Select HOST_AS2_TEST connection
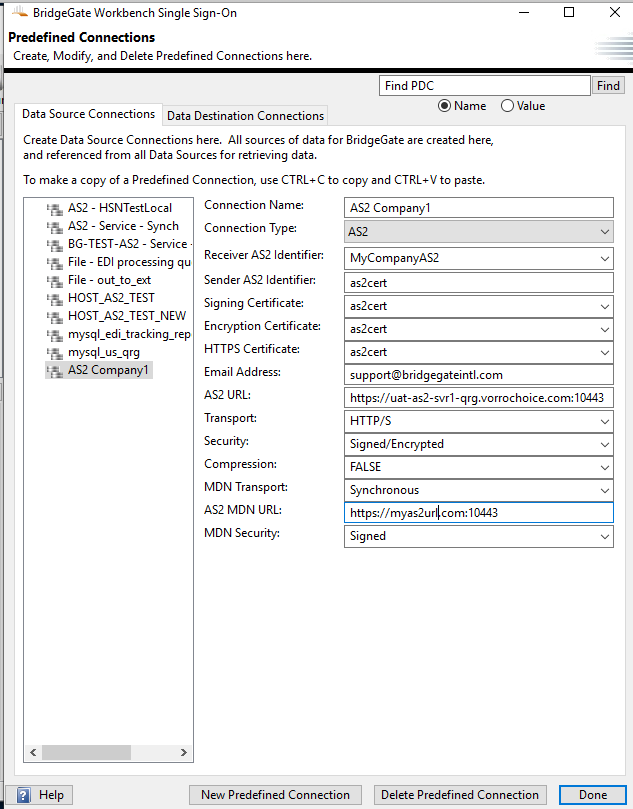Screen dimensions: 633x809 tap(111, 298)
